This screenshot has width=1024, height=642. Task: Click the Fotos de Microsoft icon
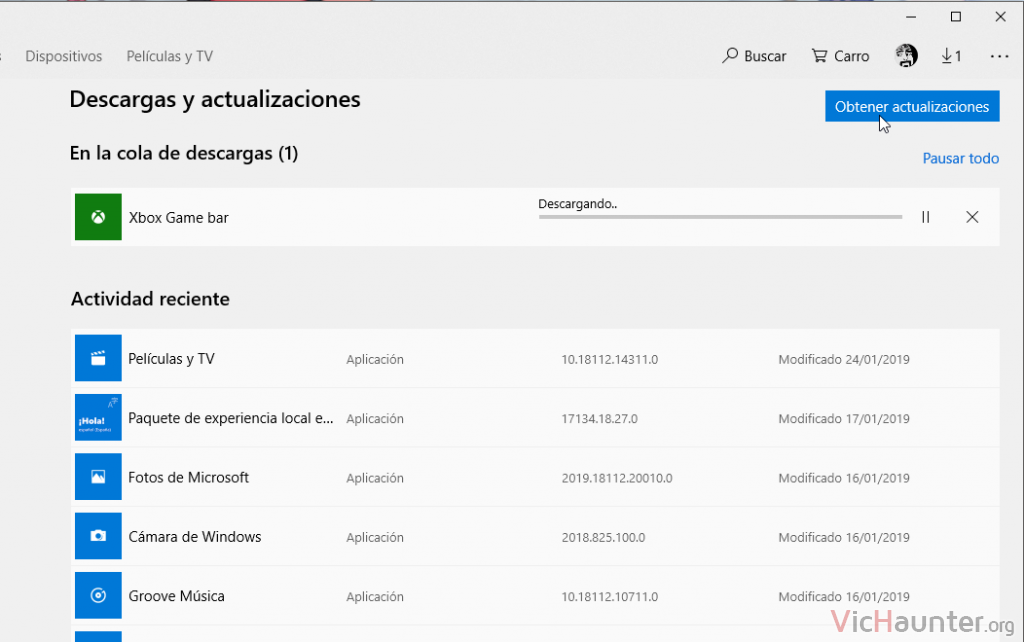pyautogui.click(x=98, y=477)
